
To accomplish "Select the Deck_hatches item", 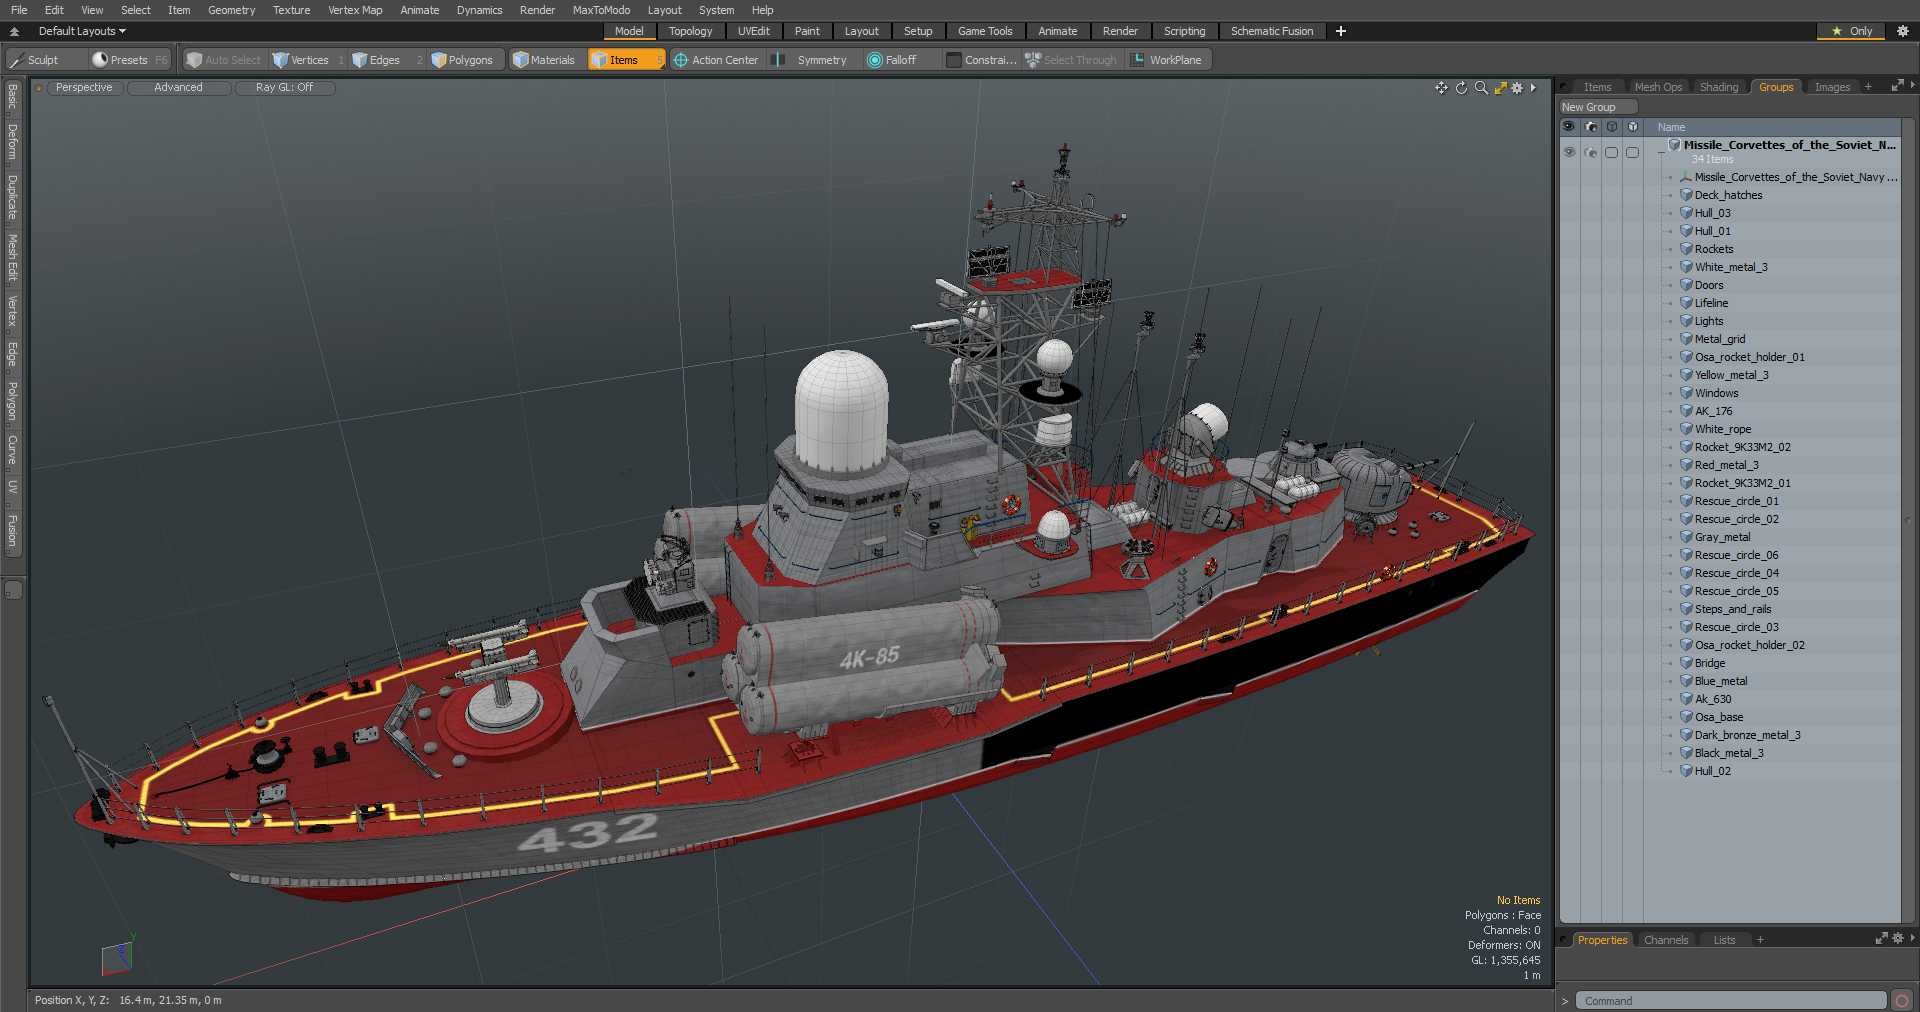I will [x=1728, y=195].
